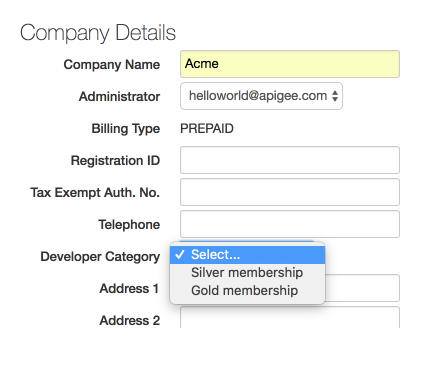Click the Company Name field containing Acme
427x367 pixels.
click(x=290, y=64)
